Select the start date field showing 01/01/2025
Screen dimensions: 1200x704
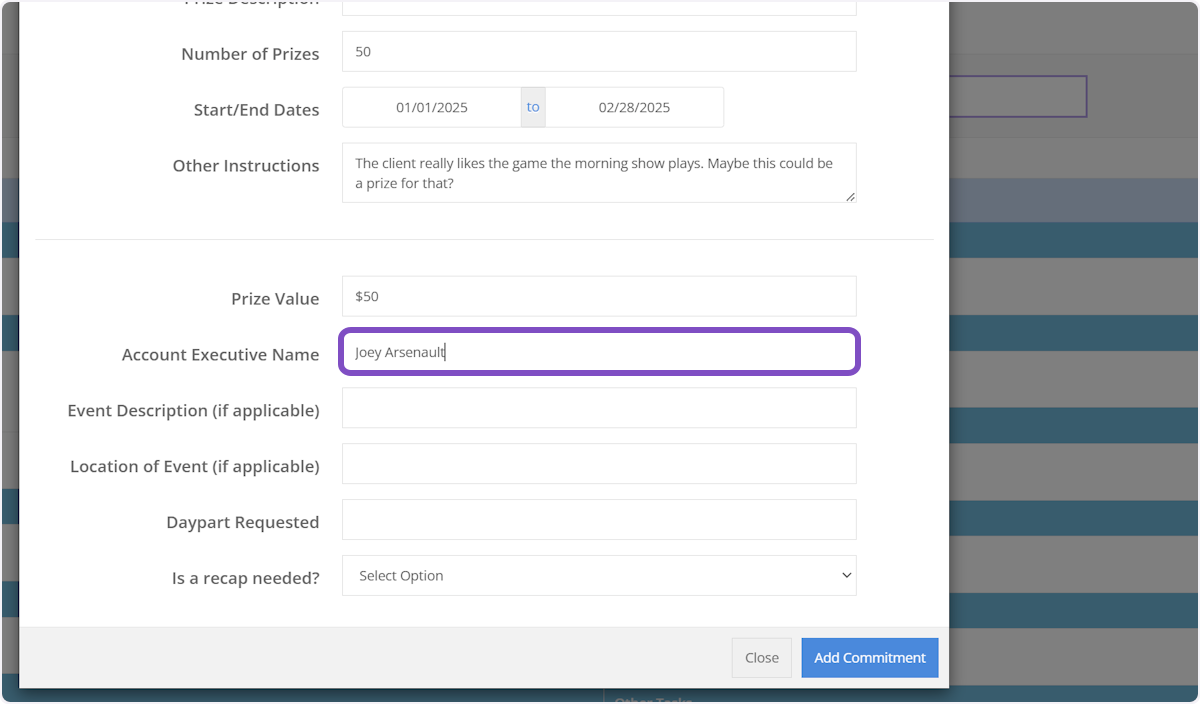point(432,108)
